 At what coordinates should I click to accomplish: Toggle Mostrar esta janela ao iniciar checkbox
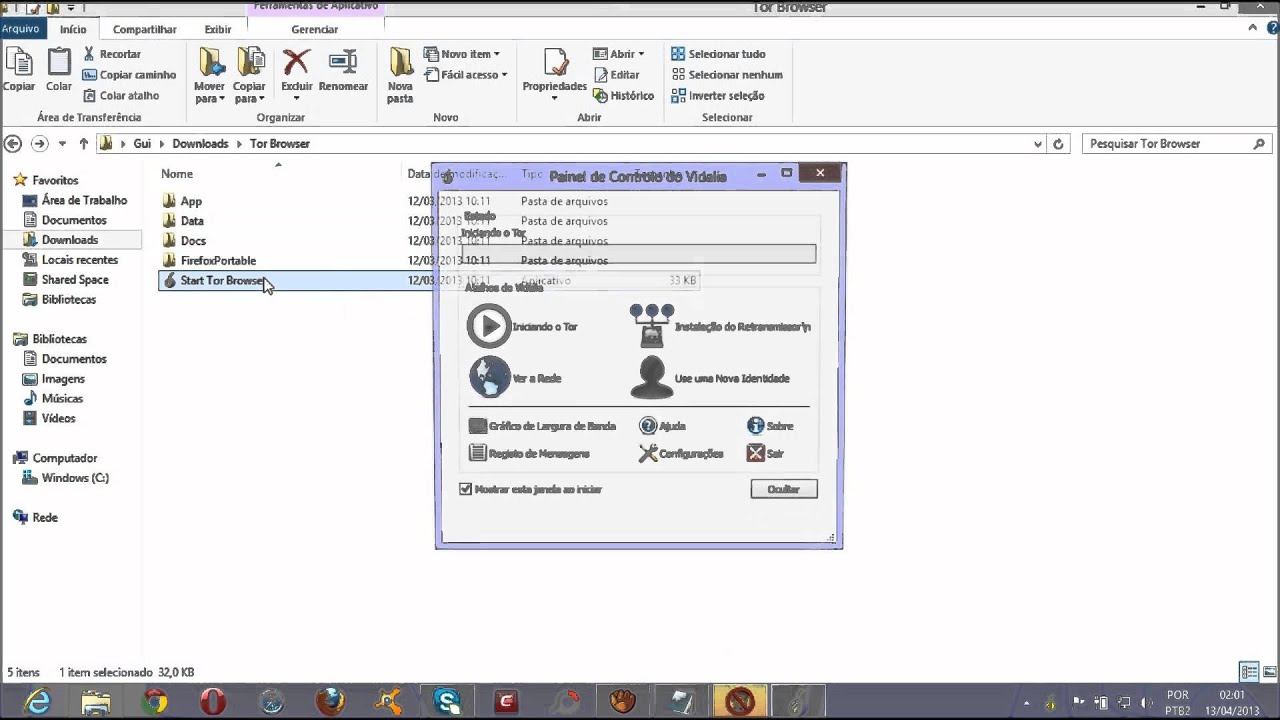[x=465, y=489]
